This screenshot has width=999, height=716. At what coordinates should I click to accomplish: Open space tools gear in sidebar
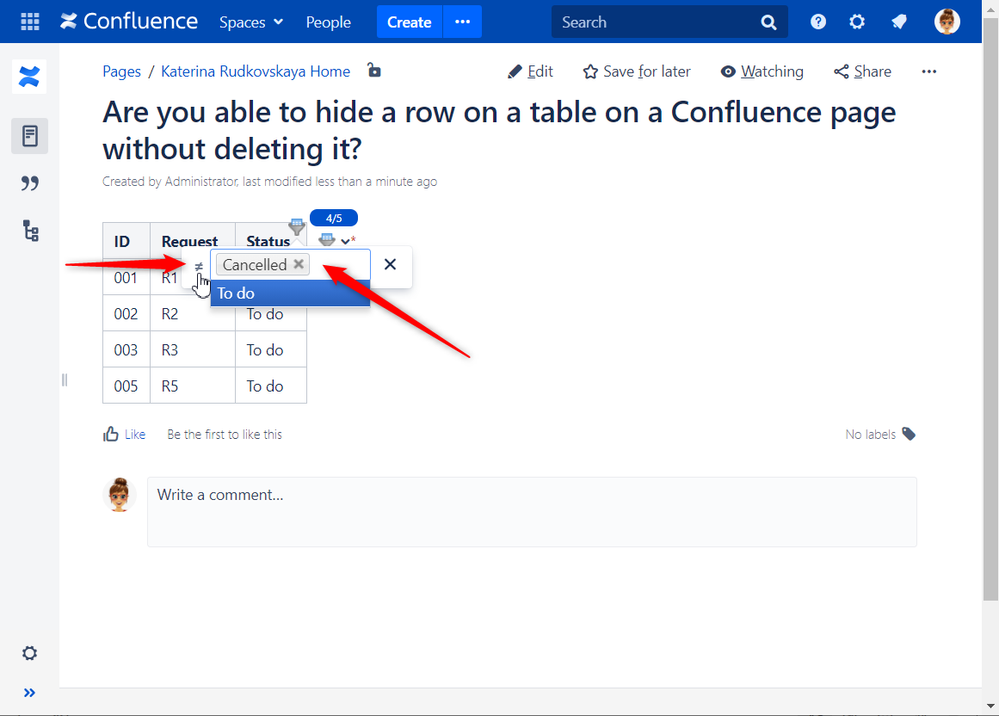[x=29, y=653]
